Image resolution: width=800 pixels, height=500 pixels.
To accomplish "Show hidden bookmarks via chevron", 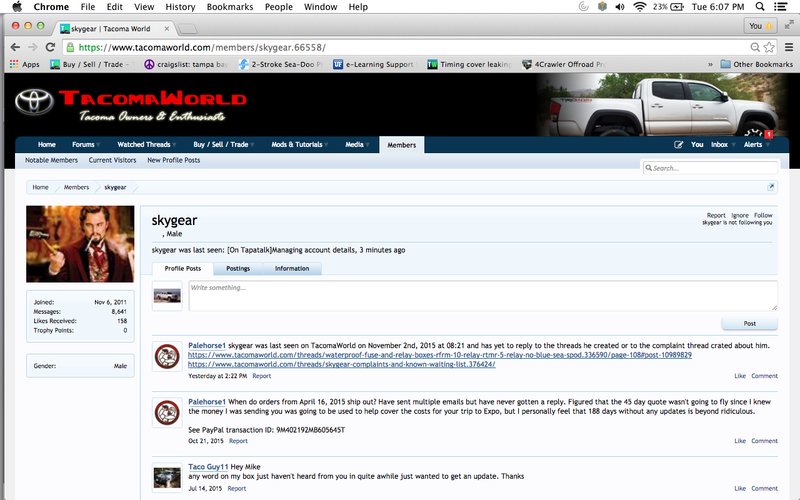I will 710,64.
